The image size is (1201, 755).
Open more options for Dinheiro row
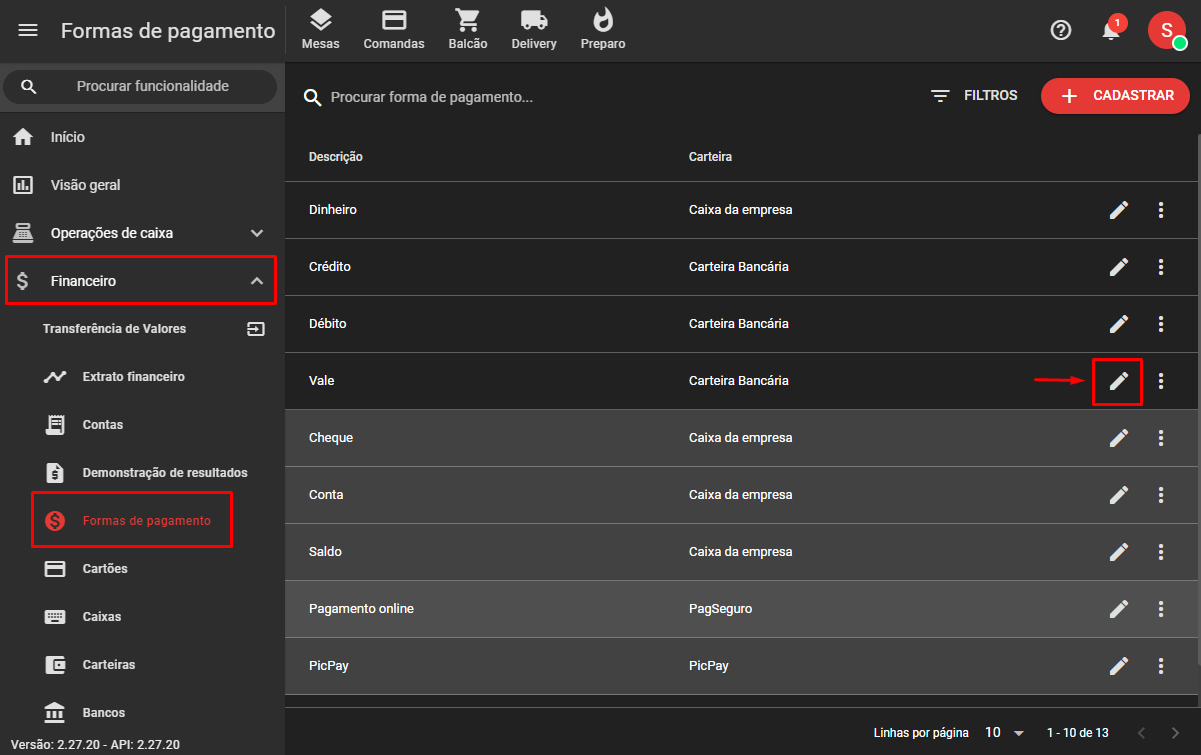[1161, 210]
